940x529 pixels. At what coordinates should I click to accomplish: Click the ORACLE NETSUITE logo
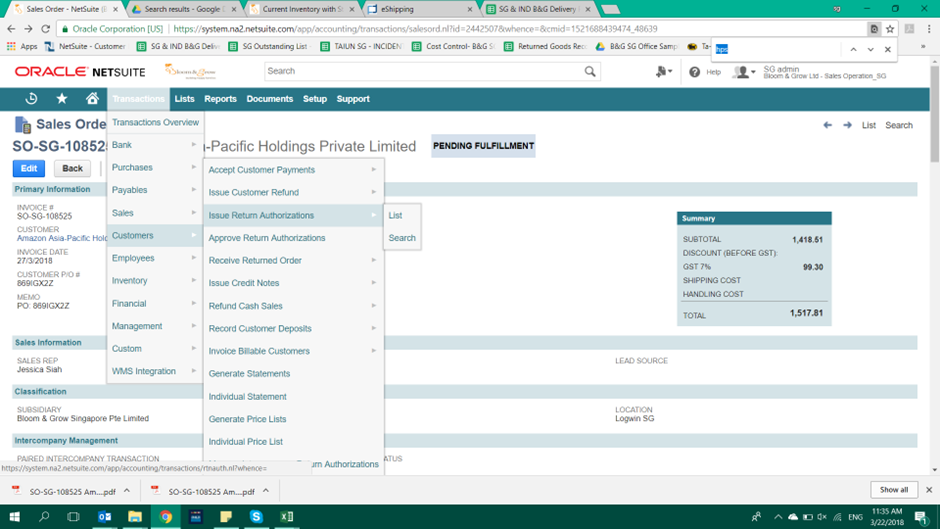80,72
